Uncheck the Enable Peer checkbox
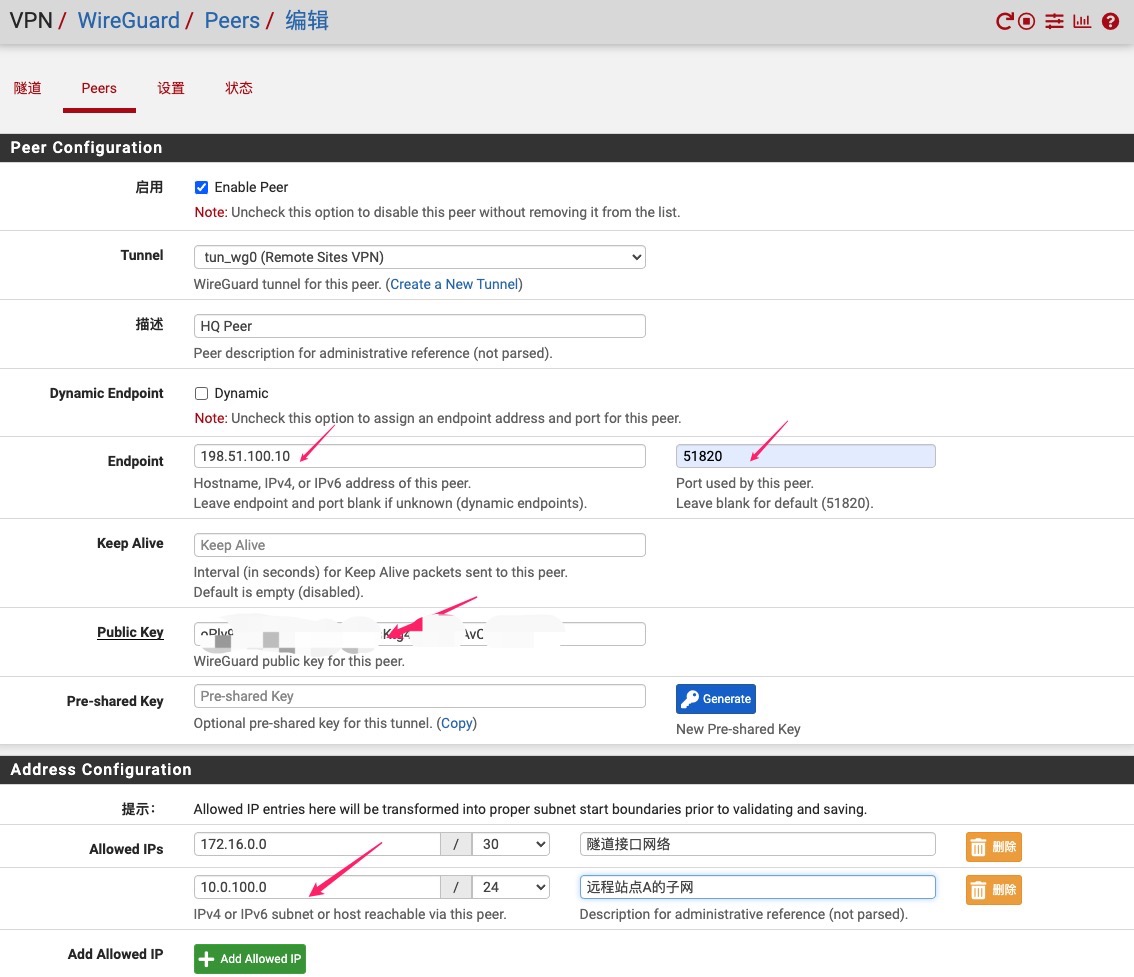 (x=201, y=187)
